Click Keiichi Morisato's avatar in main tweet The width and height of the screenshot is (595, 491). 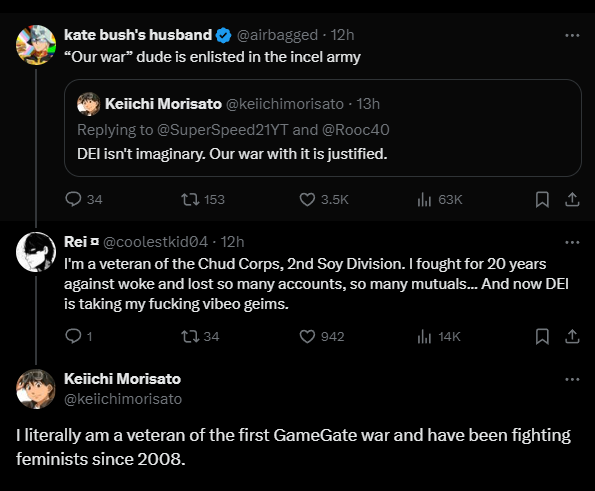[36, 389]
